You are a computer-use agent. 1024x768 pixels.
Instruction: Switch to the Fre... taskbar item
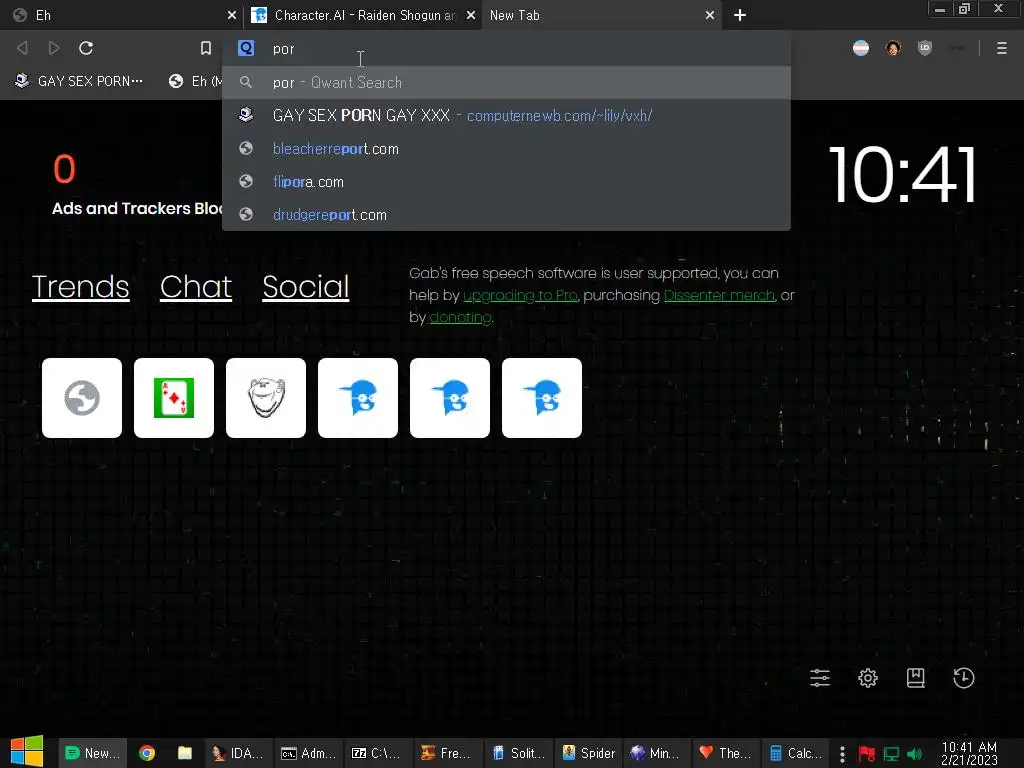click(x=447, y=753)
